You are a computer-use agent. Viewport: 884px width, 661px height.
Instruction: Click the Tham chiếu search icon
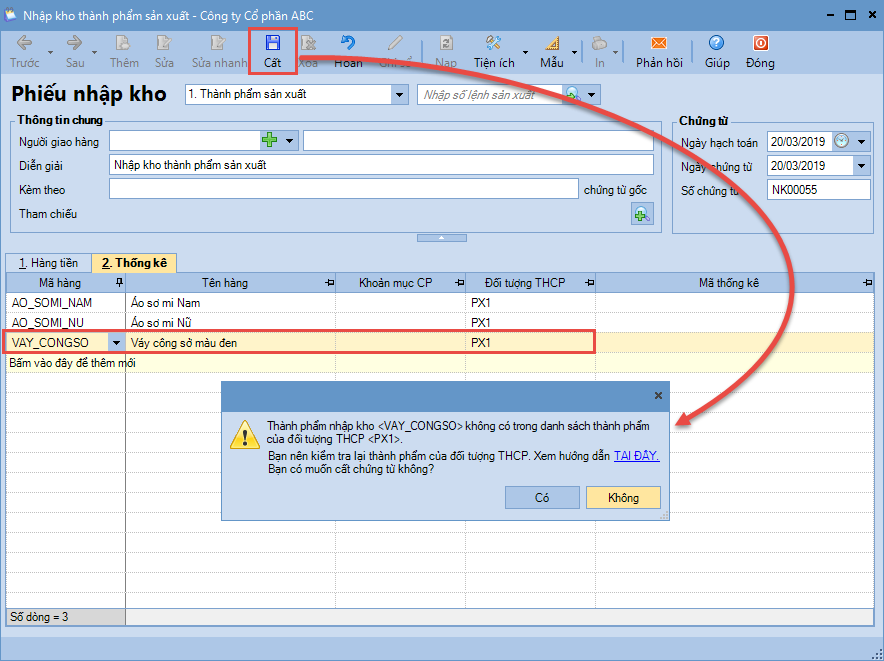pyautogui.click(x=641, y=213)
